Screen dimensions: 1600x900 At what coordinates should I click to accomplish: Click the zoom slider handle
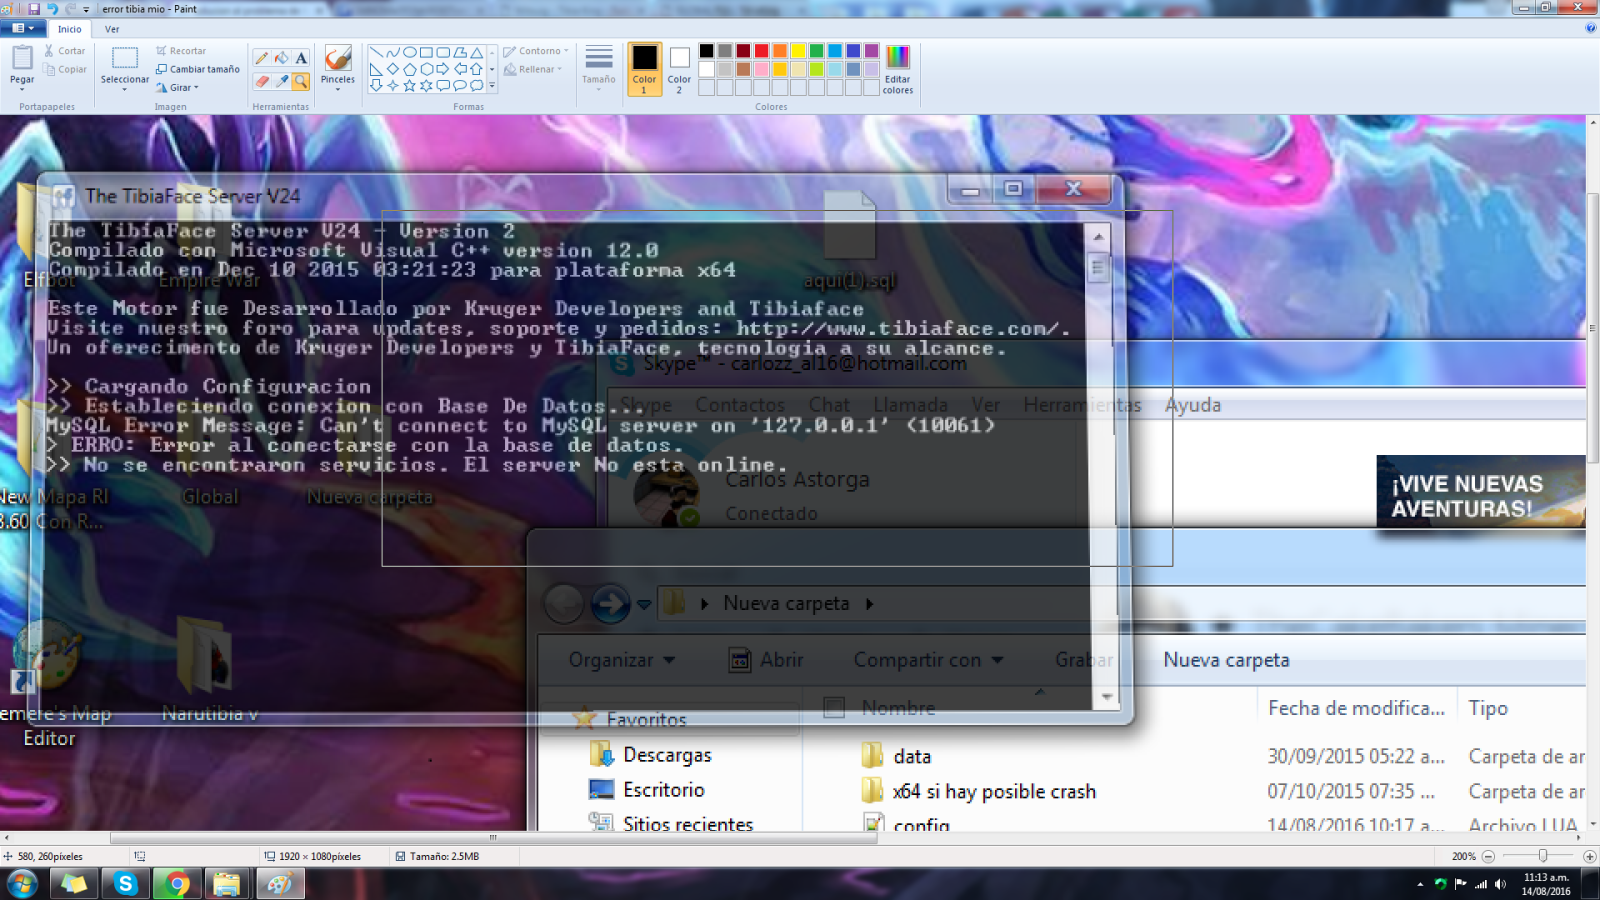[1543, 856]
